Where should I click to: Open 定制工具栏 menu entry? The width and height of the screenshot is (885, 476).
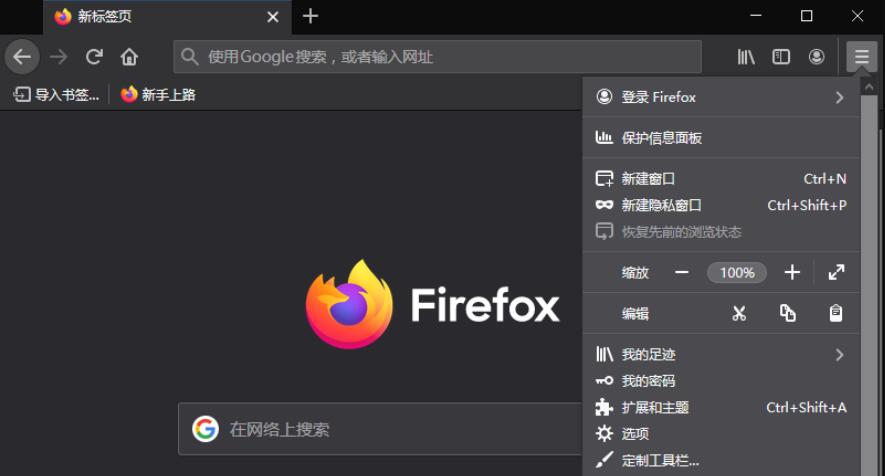pyautogui.click(x=721, y=460)
